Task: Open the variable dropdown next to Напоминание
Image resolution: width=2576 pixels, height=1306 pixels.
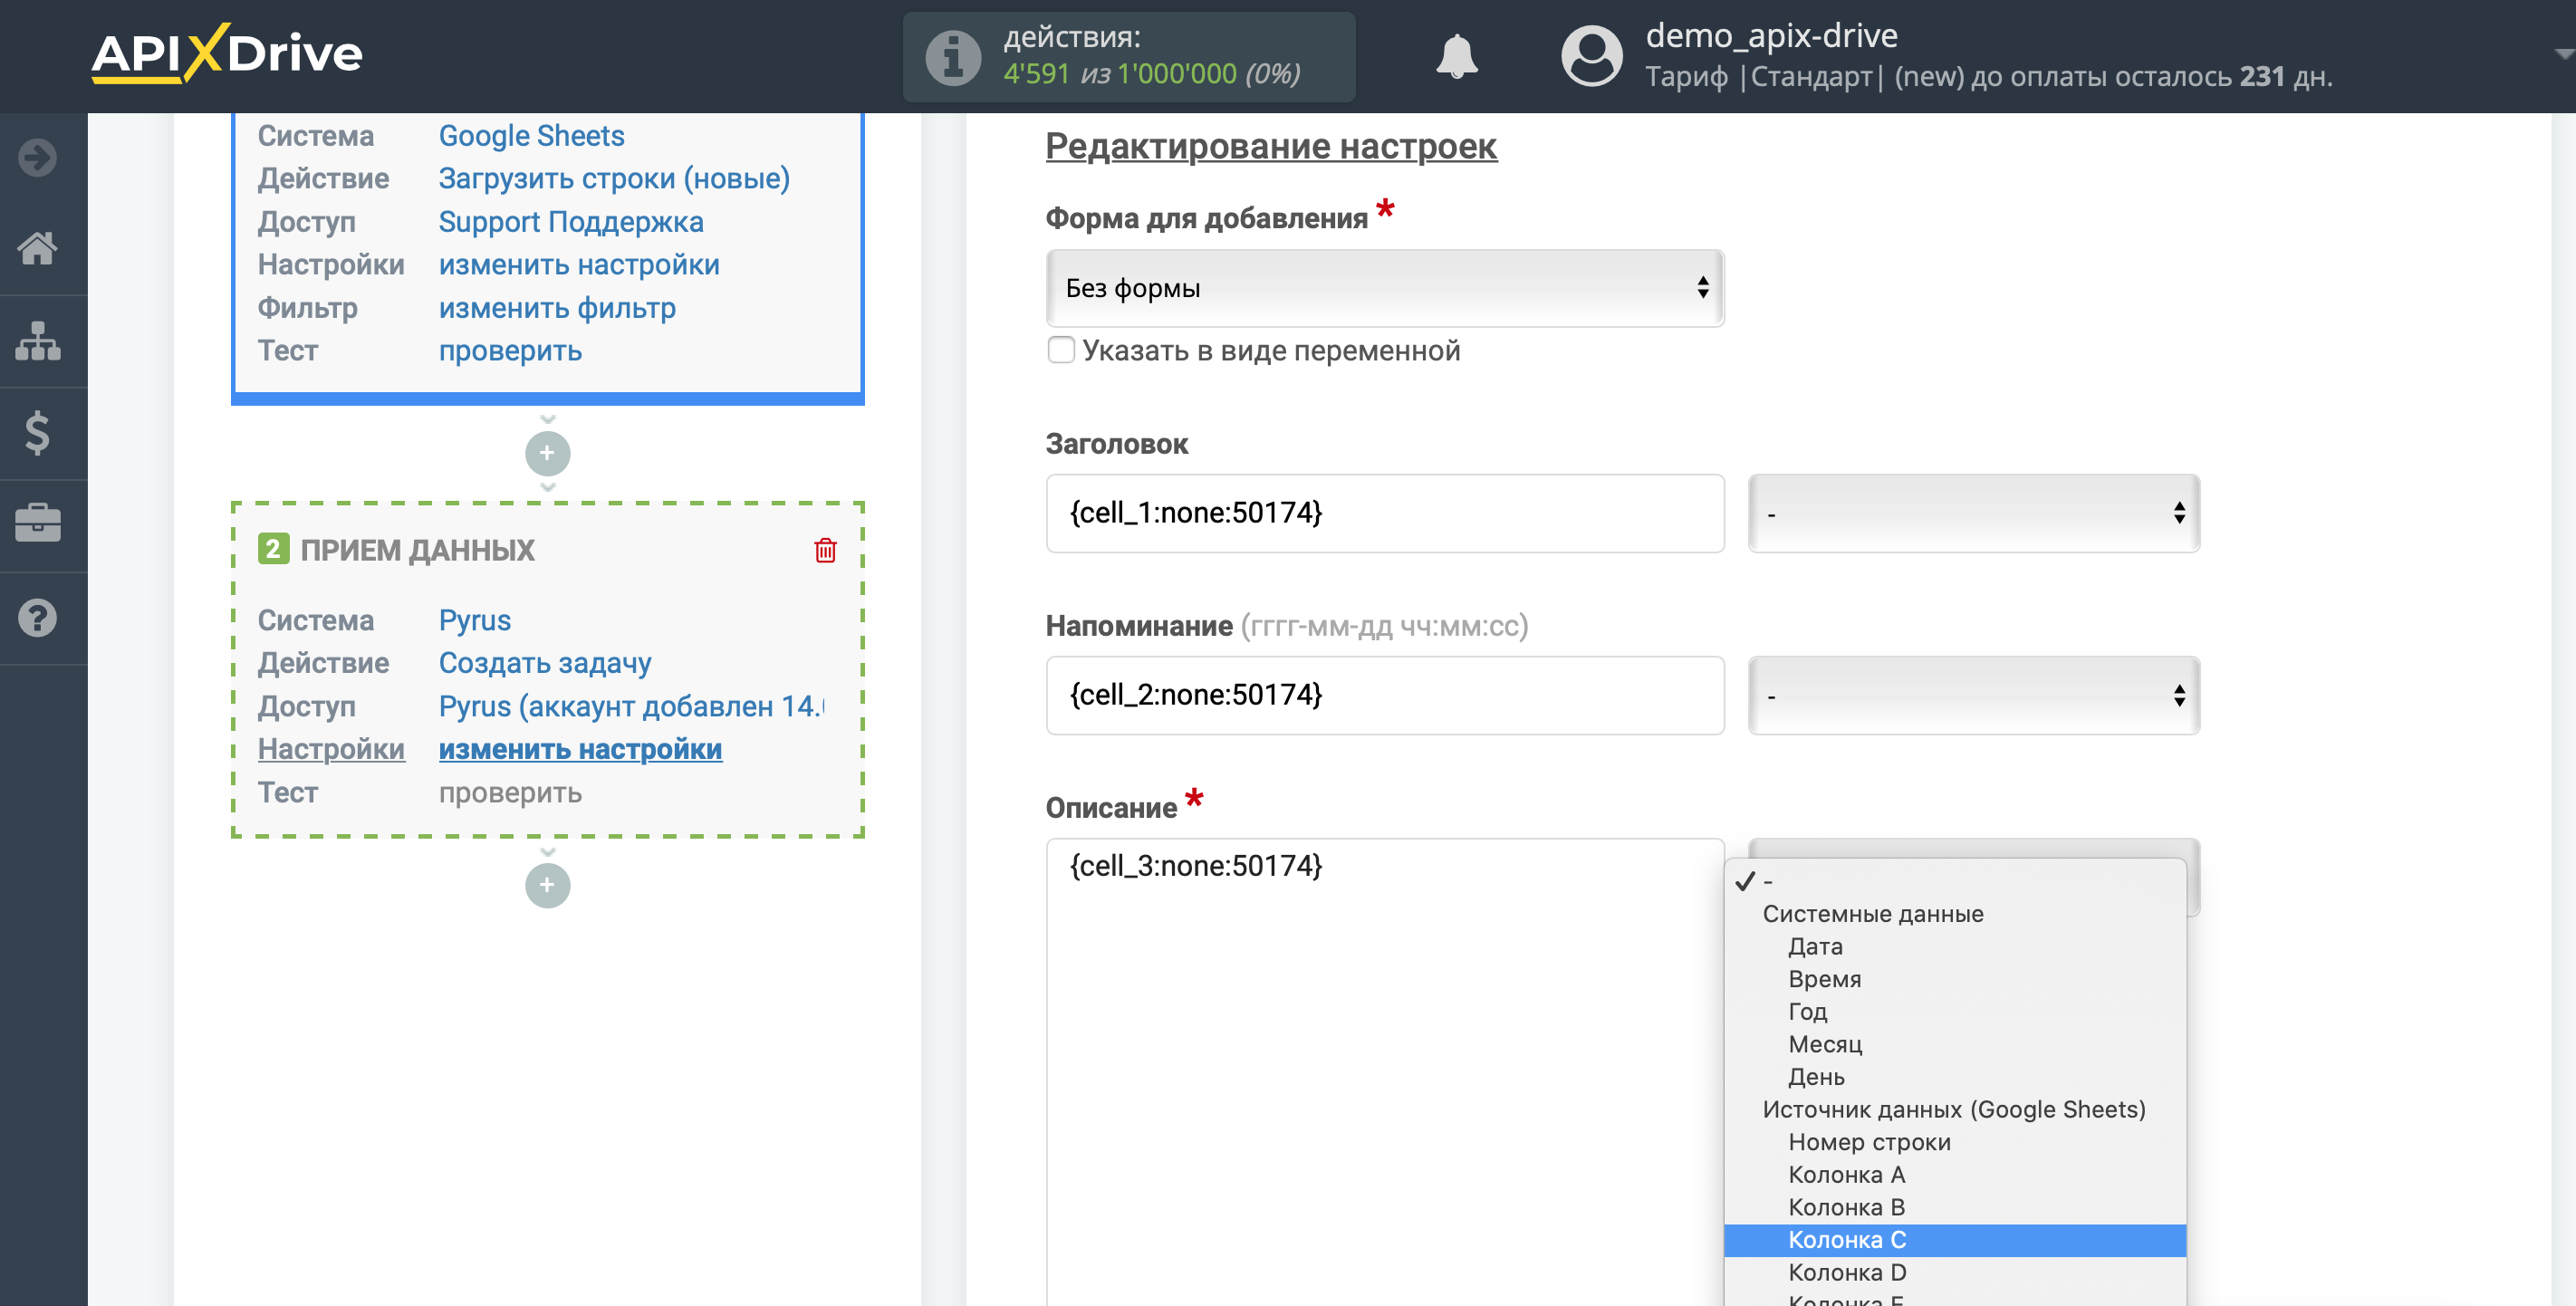Action: [x=1973, y=695]
